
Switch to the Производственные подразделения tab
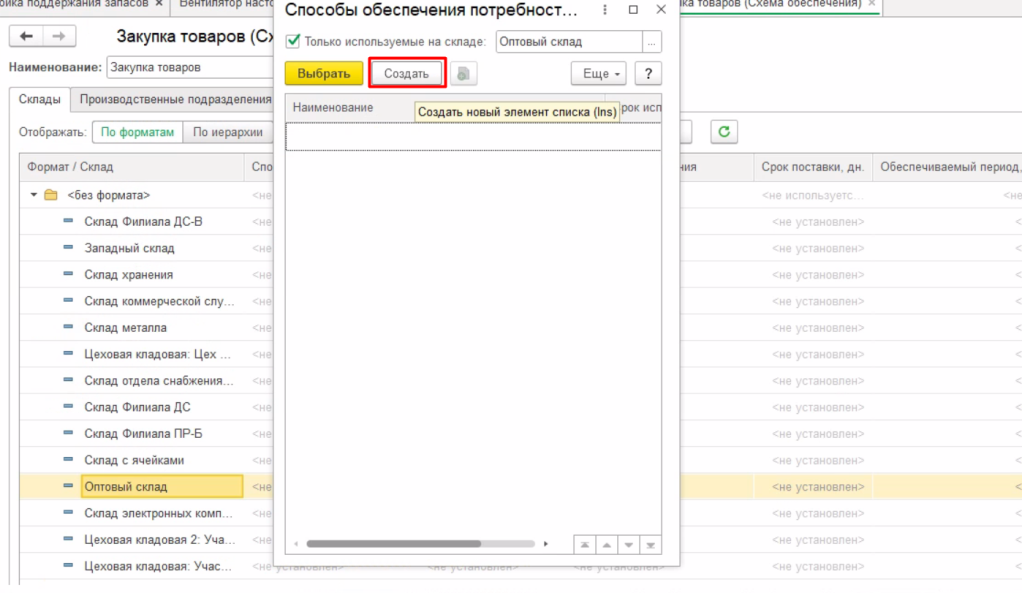176,100
